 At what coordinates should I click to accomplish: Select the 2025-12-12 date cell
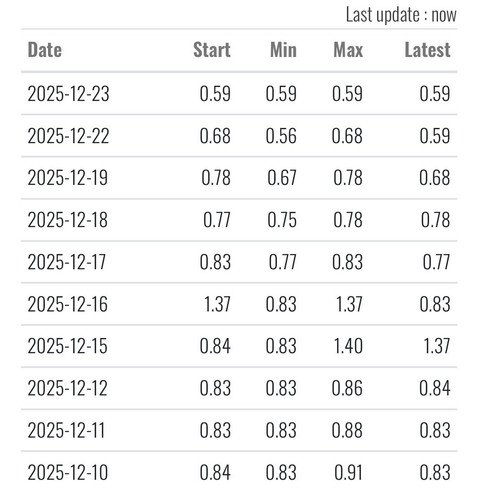pos(67,388)
